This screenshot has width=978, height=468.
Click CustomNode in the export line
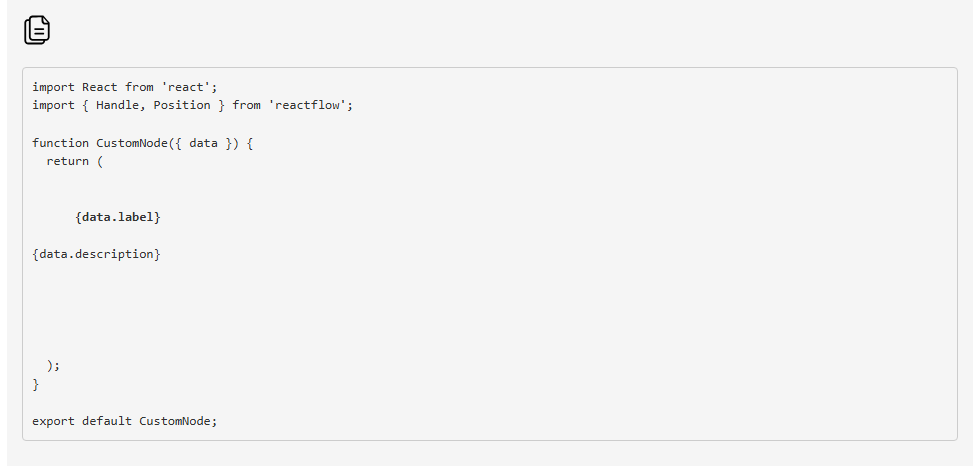(x=175, y=421)
